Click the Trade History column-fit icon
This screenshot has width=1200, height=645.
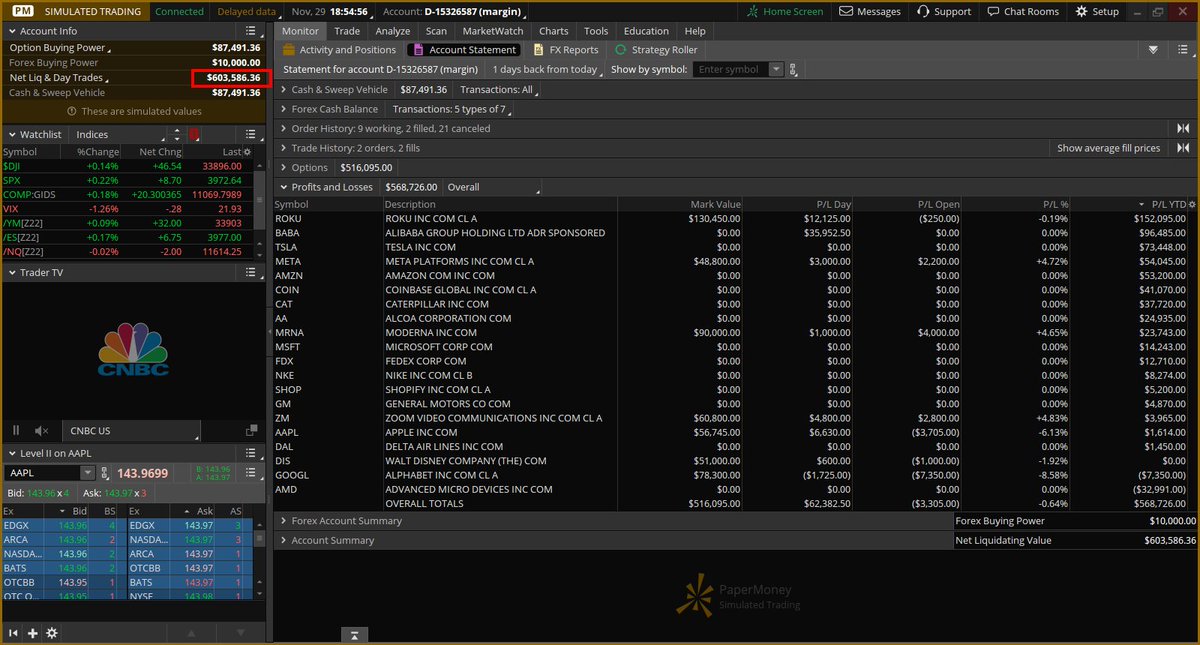tap(1184, 148)
